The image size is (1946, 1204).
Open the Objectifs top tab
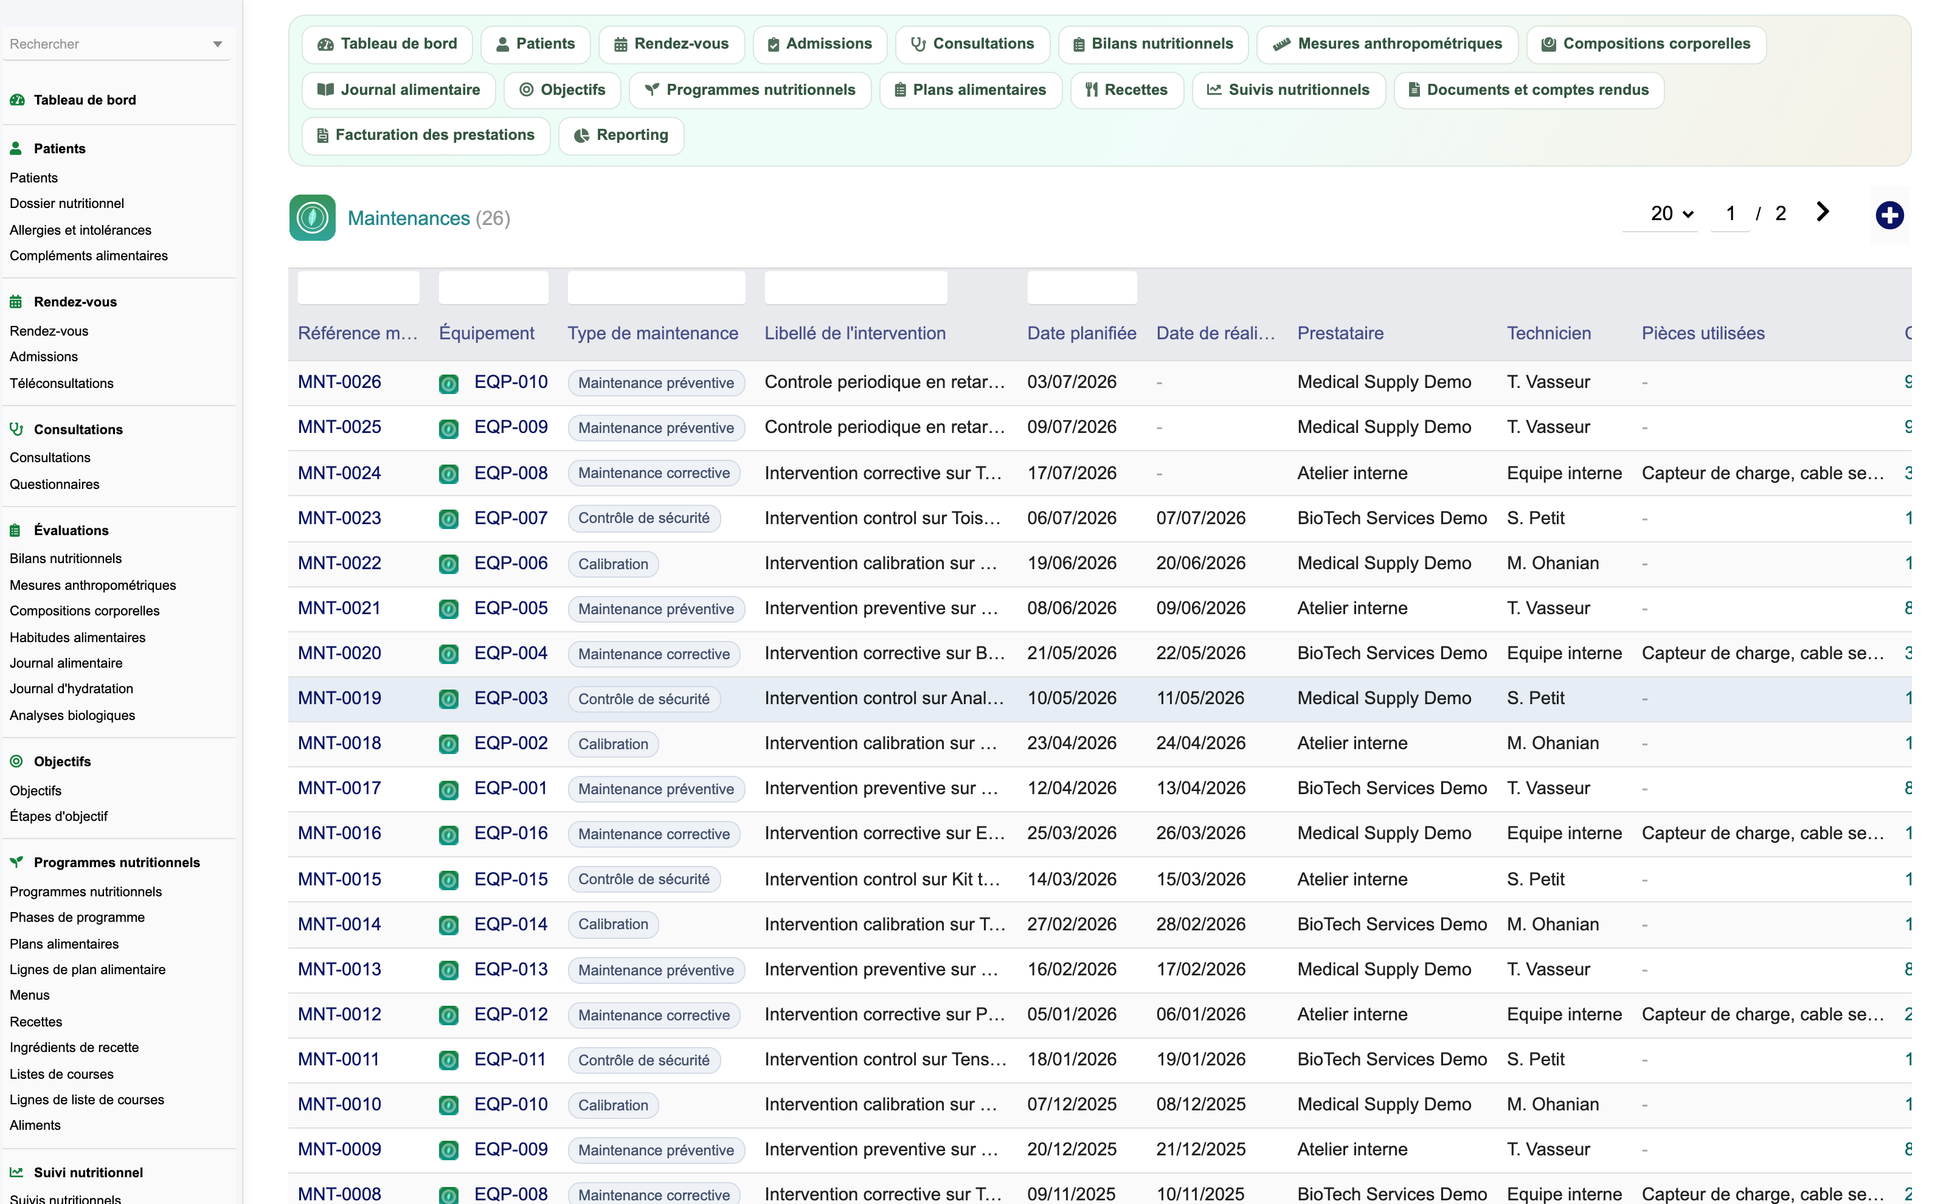562,90
